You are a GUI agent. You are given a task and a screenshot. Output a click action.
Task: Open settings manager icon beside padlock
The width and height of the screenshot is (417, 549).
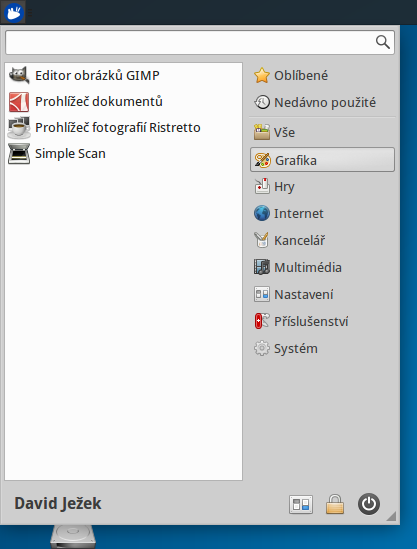[301, 504]
